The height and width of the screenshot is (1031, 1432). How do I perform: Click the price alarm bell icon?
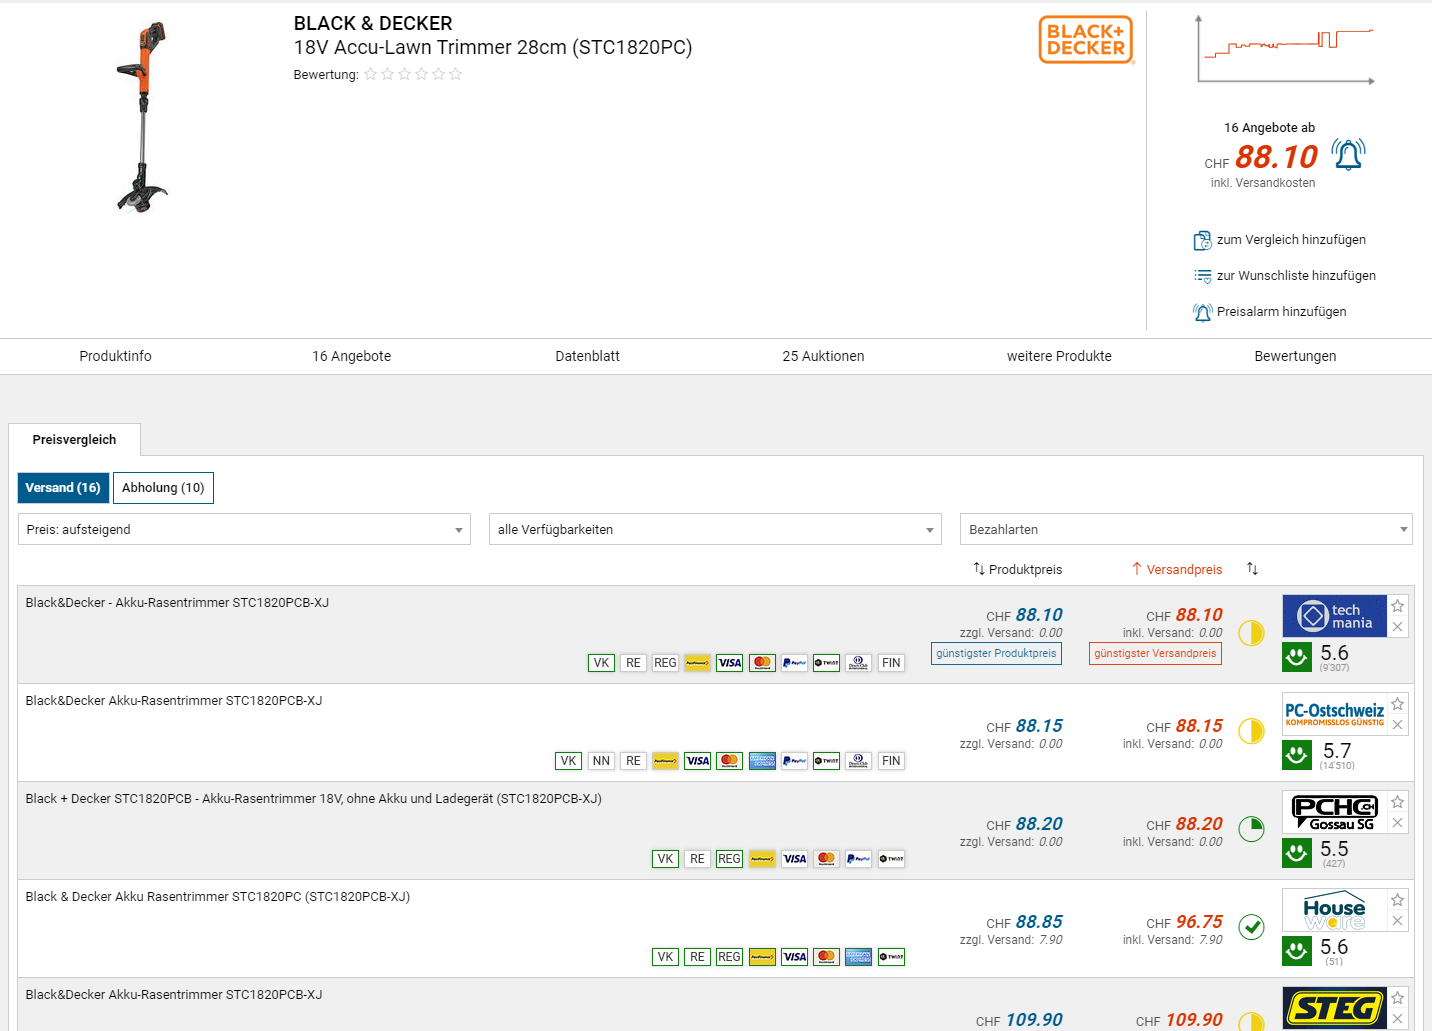1348,155
